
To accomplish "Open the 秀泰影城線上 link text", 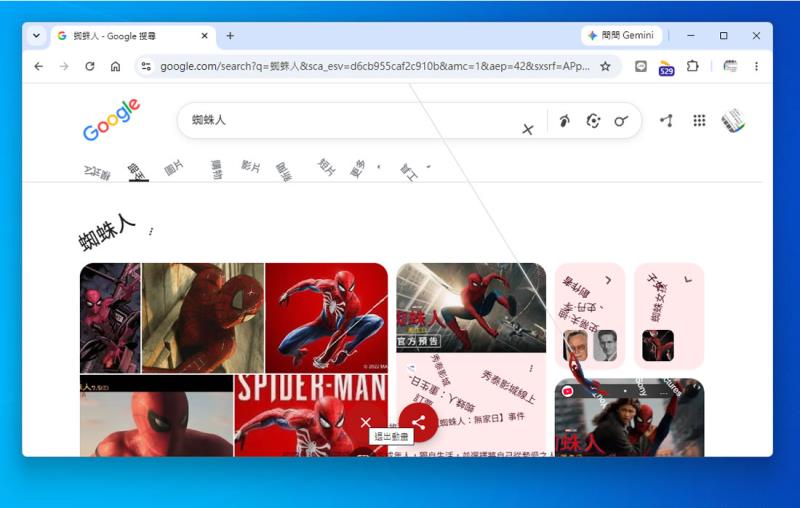I will [x=508, y=387].
